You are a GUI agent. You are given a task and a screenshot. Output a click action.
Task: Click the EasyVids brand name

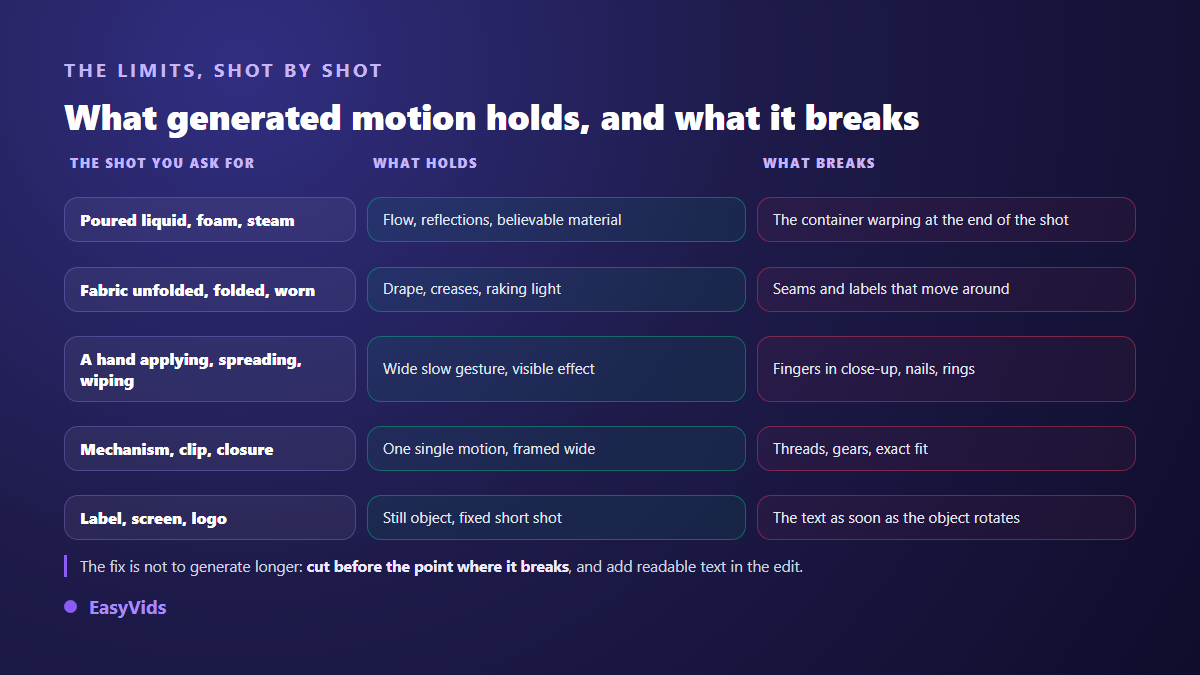coord(128,607)
